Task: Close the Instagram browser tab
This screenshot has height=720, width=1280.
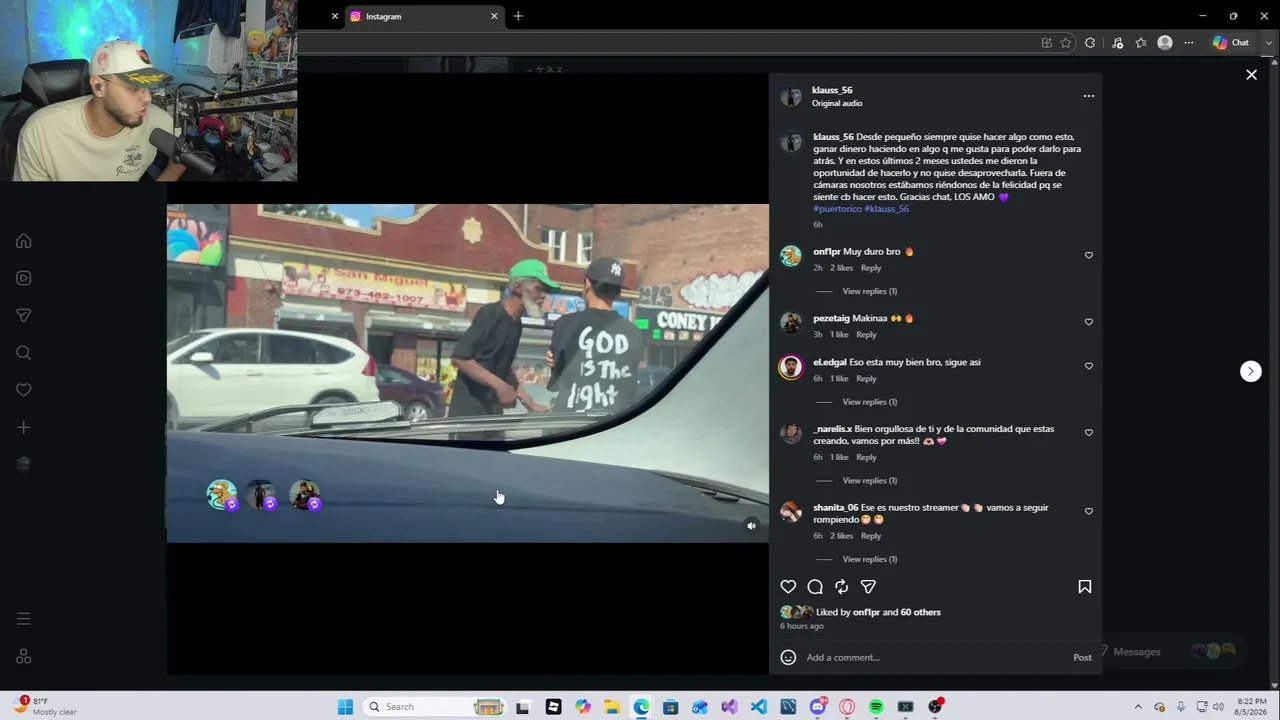Action: [494, 16]
